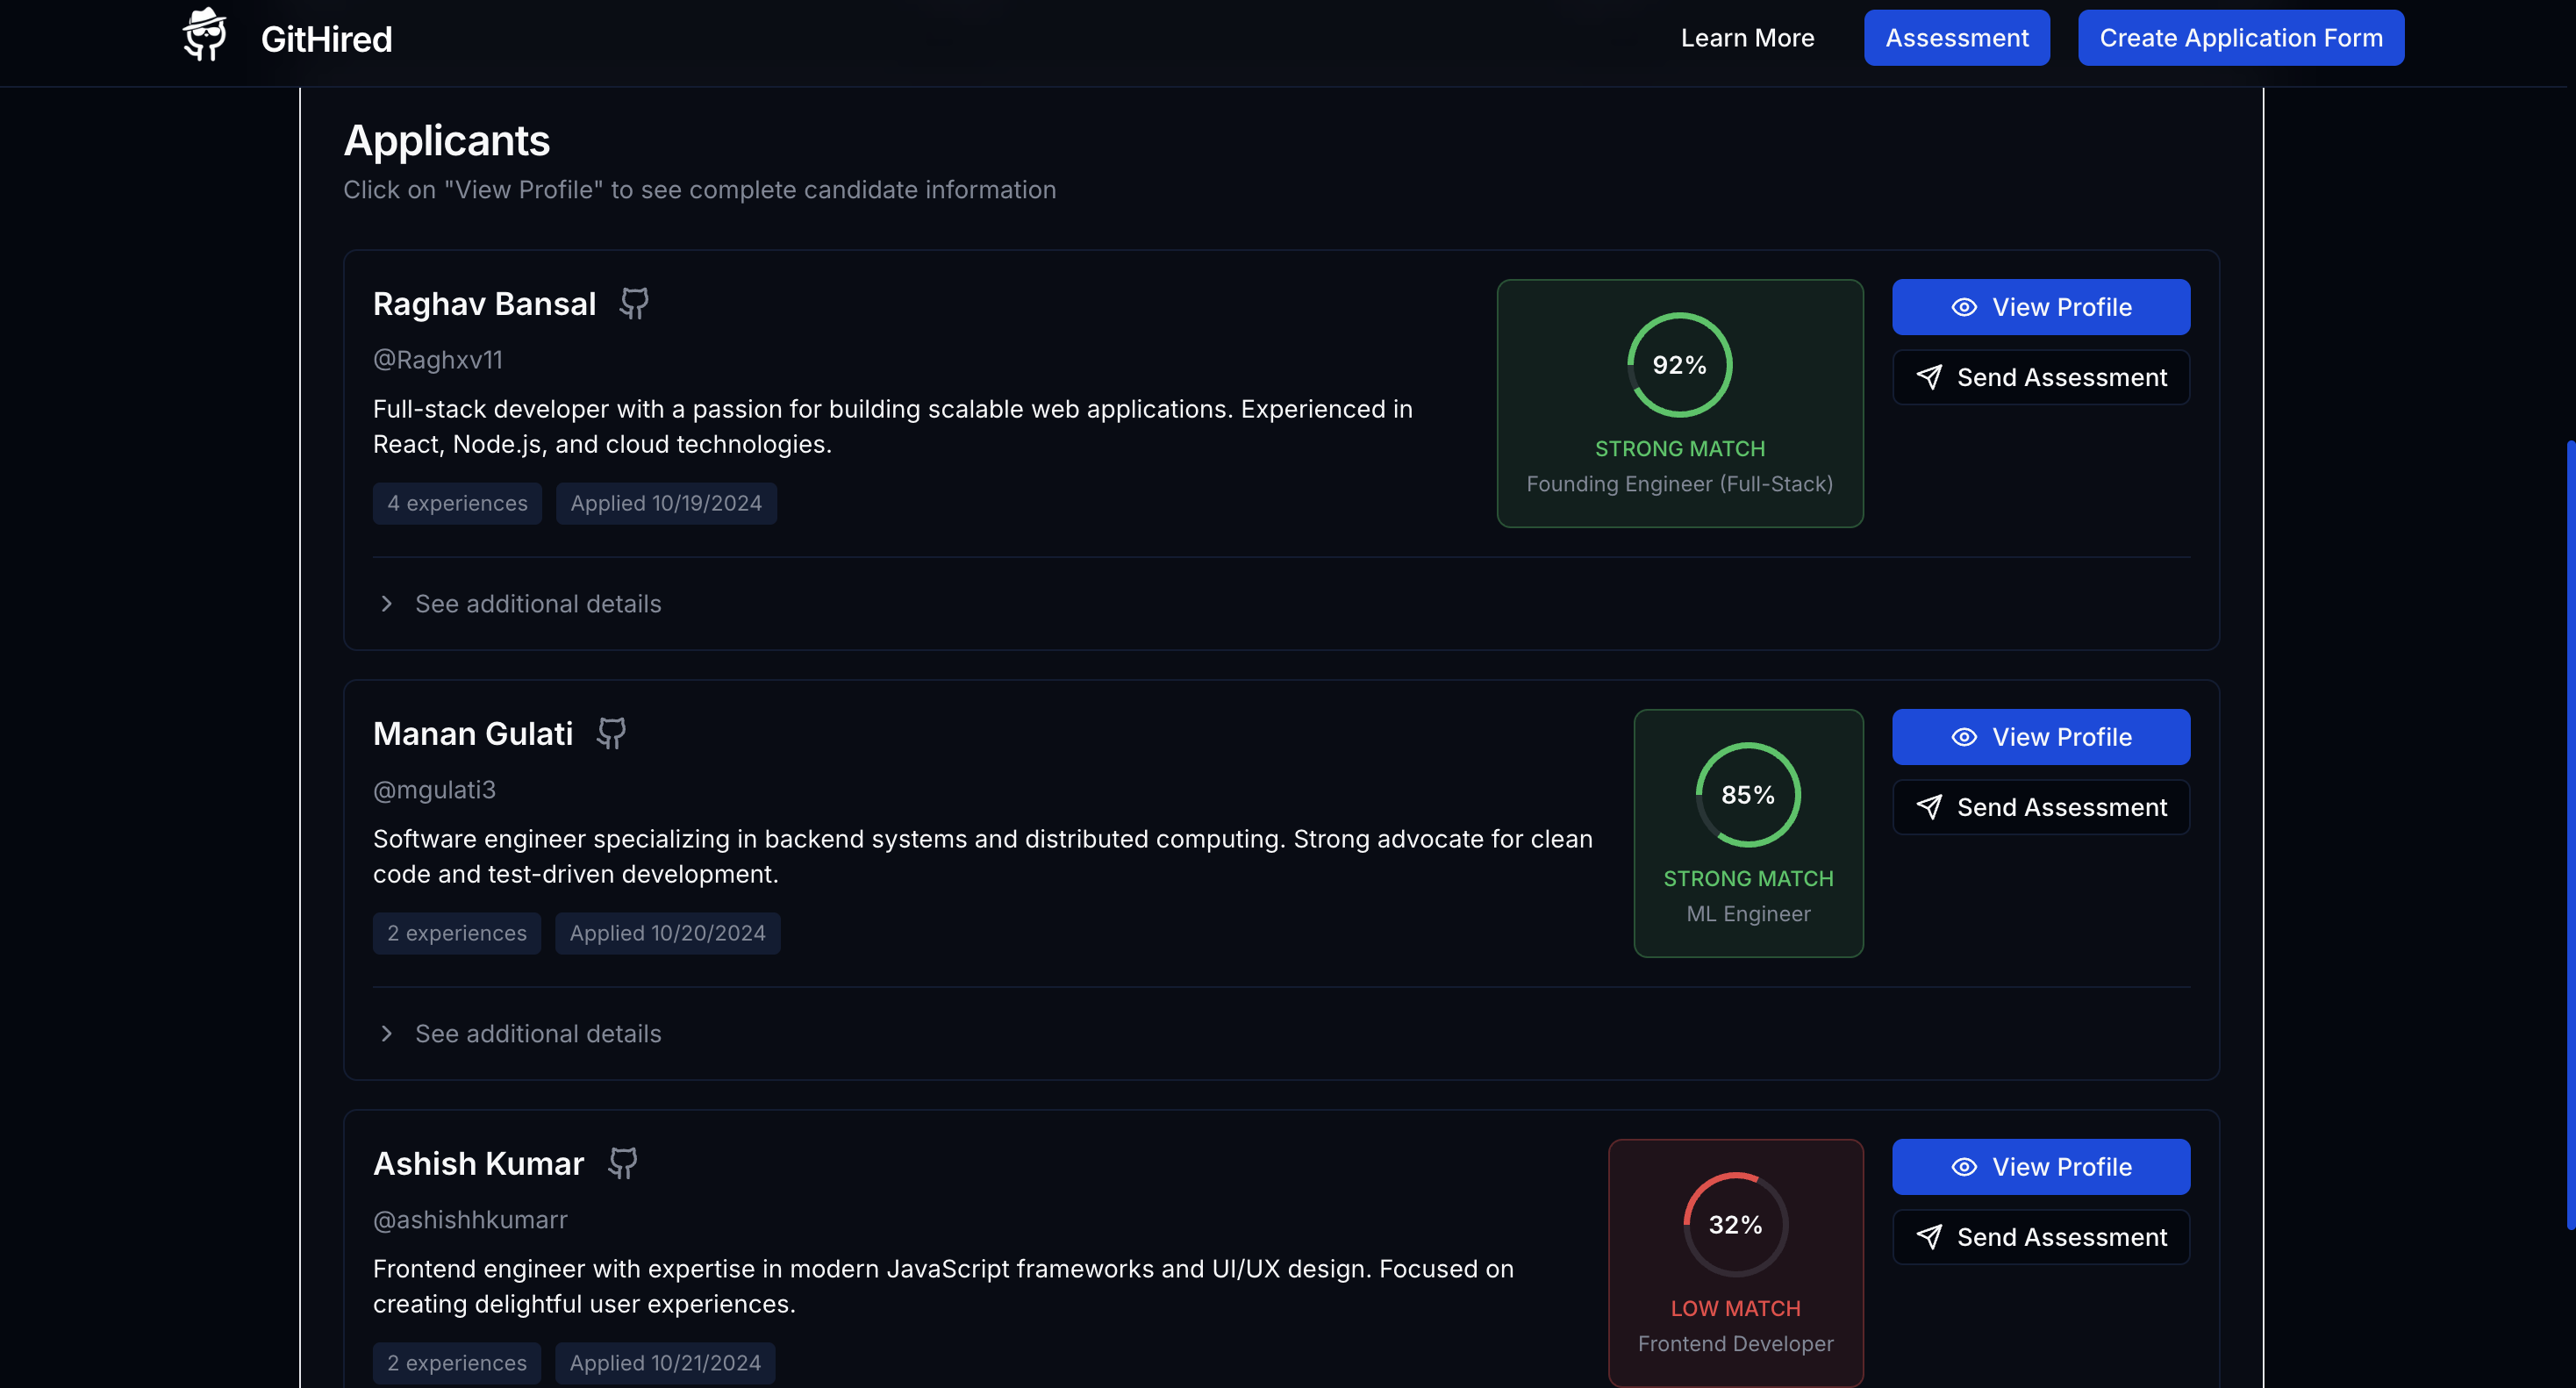Click paper plane icon in Ashish's Send Assessment
Image resolution: width=2576 pixels, height=1388 pixels.
1929,1237
